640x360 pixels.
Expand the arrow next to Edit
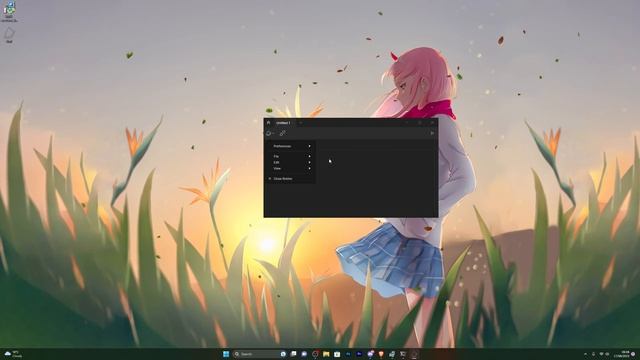coord(309,162)
